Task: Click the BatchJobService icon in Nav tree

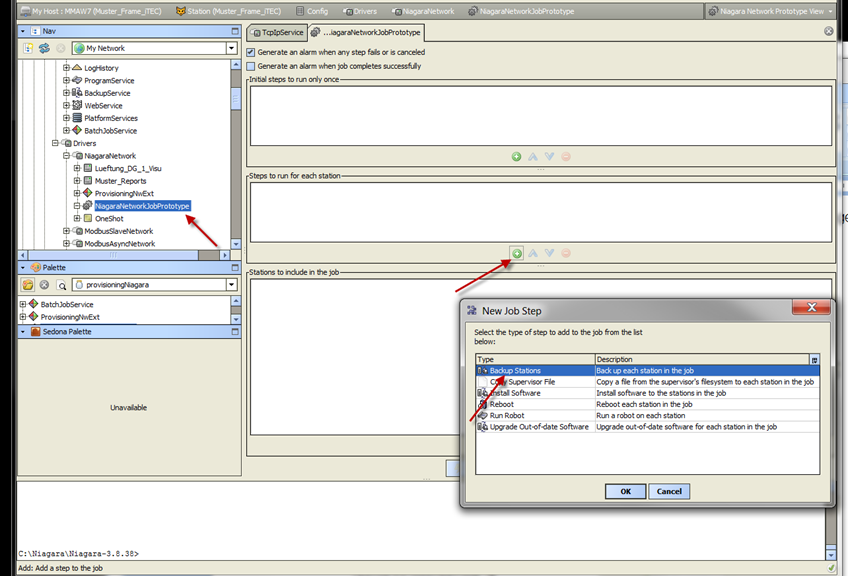Action: pyautogui.click(x=77, y=130)
